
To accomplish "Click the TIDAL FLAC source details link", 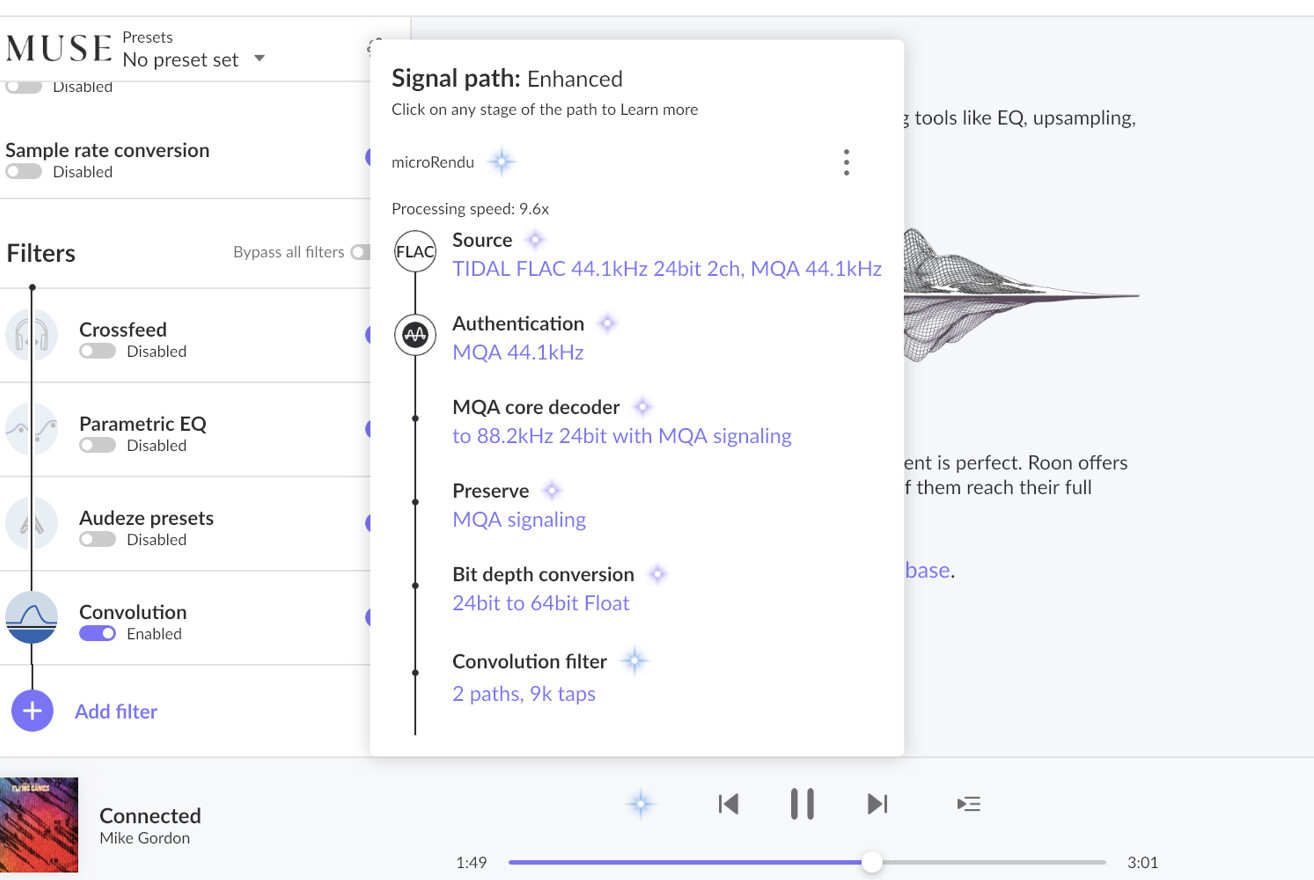I will pos(666,268).
